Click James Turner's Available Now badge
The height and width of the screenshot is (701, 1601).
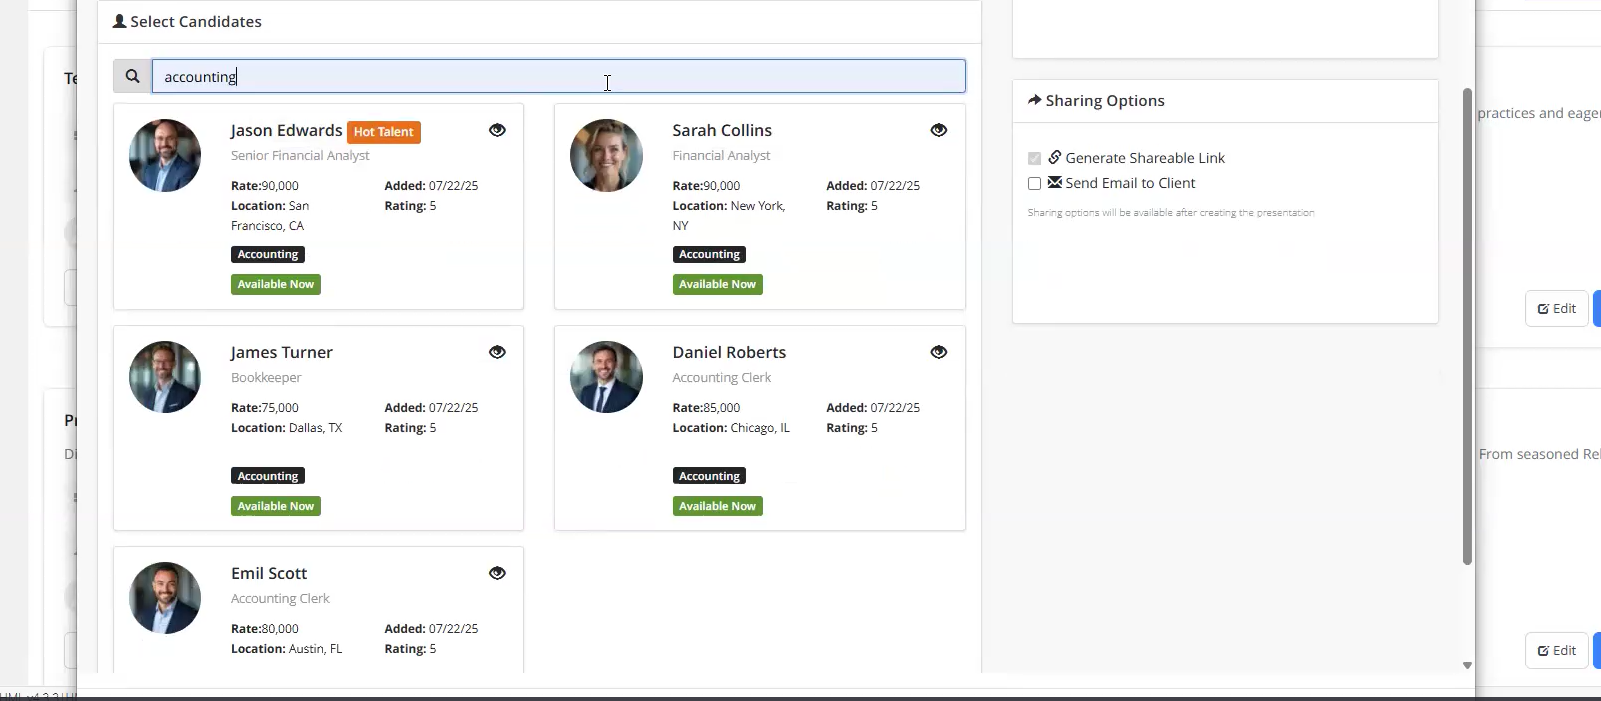pos(276,506)
